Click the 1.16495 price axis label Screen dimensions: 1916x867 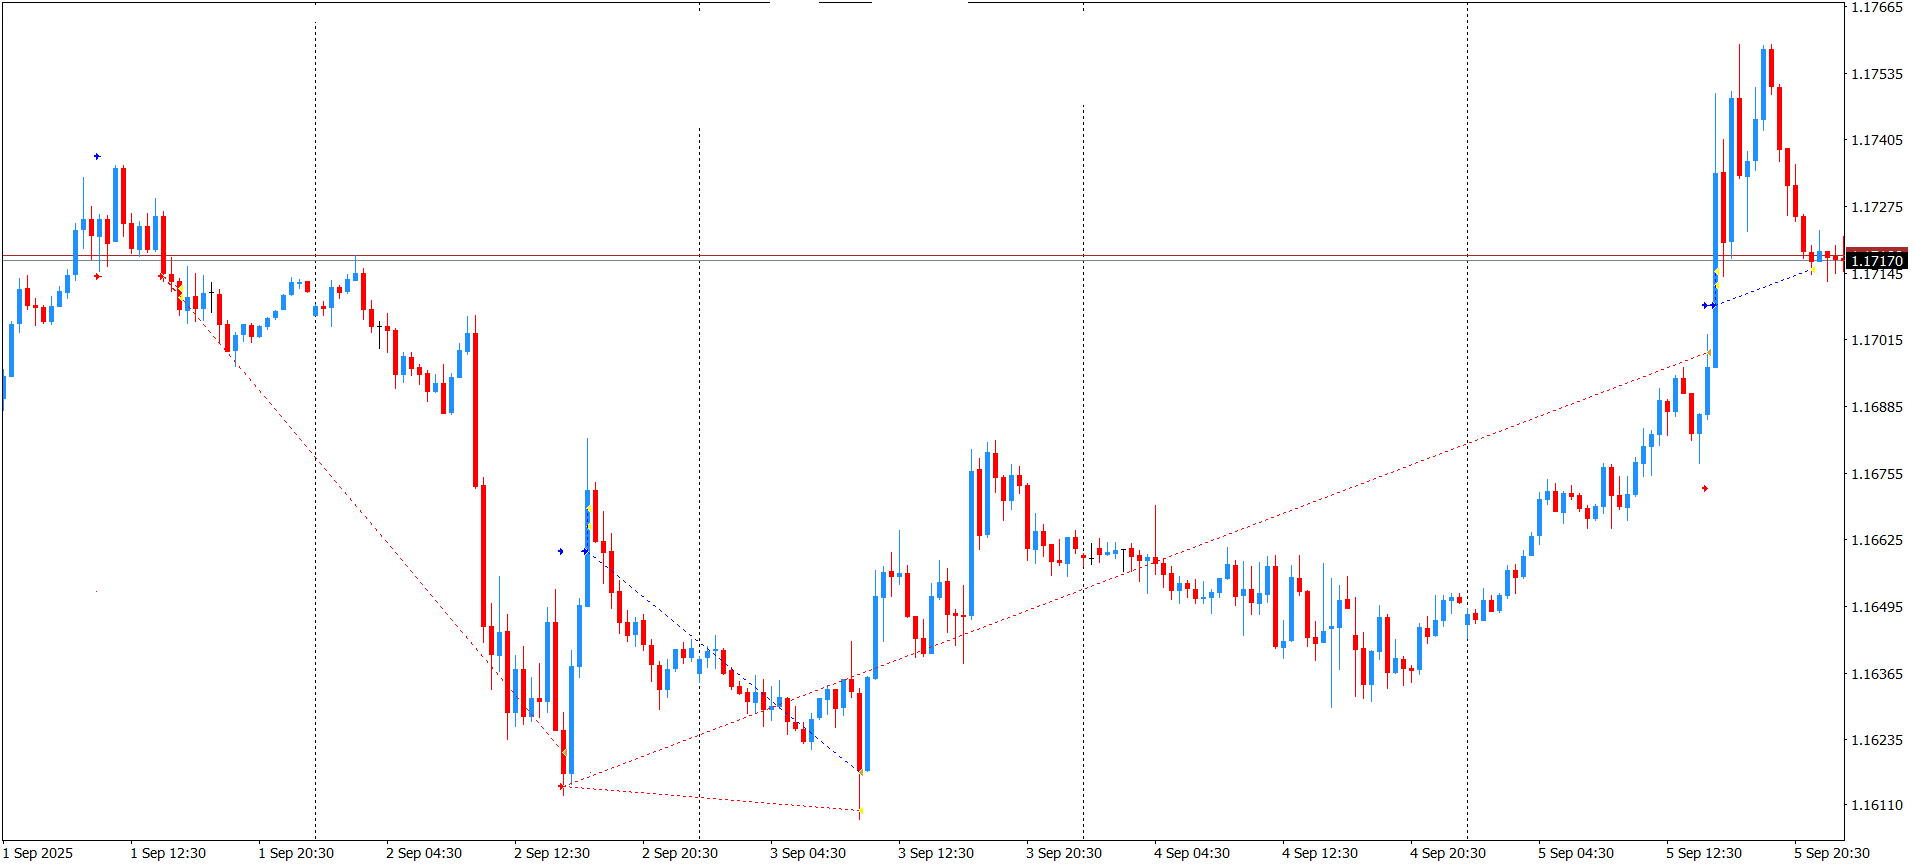1877,607
